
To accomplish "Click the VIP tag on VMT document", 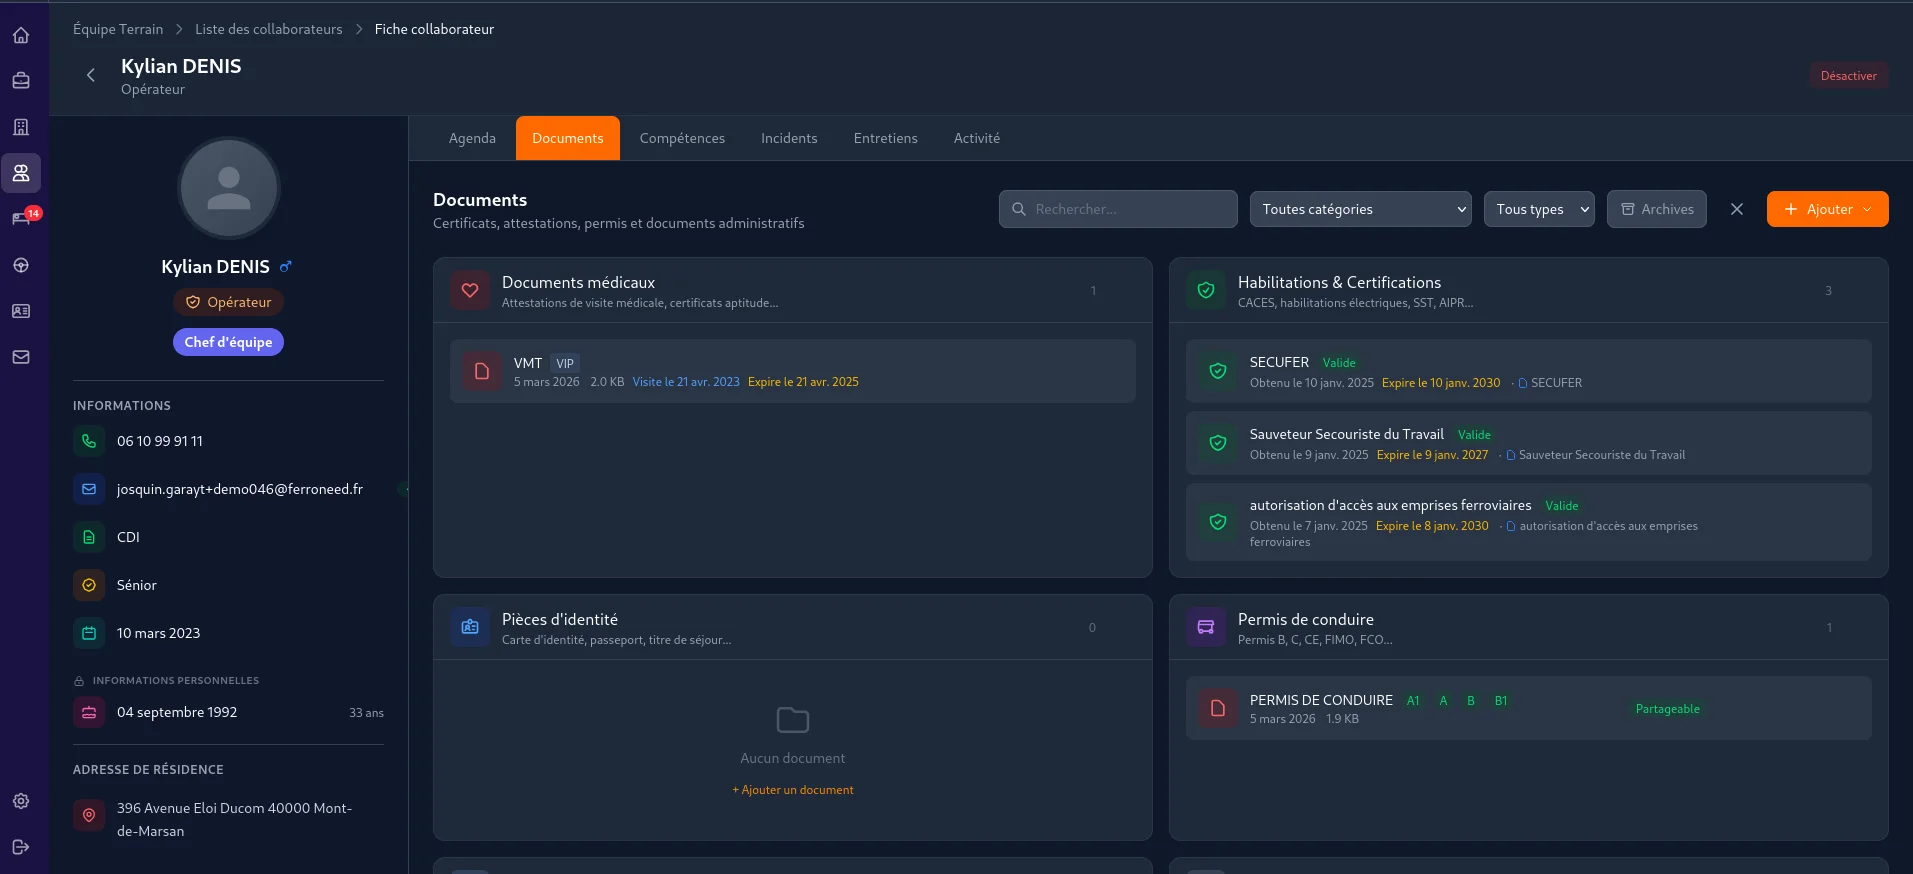I will point(565,364).
